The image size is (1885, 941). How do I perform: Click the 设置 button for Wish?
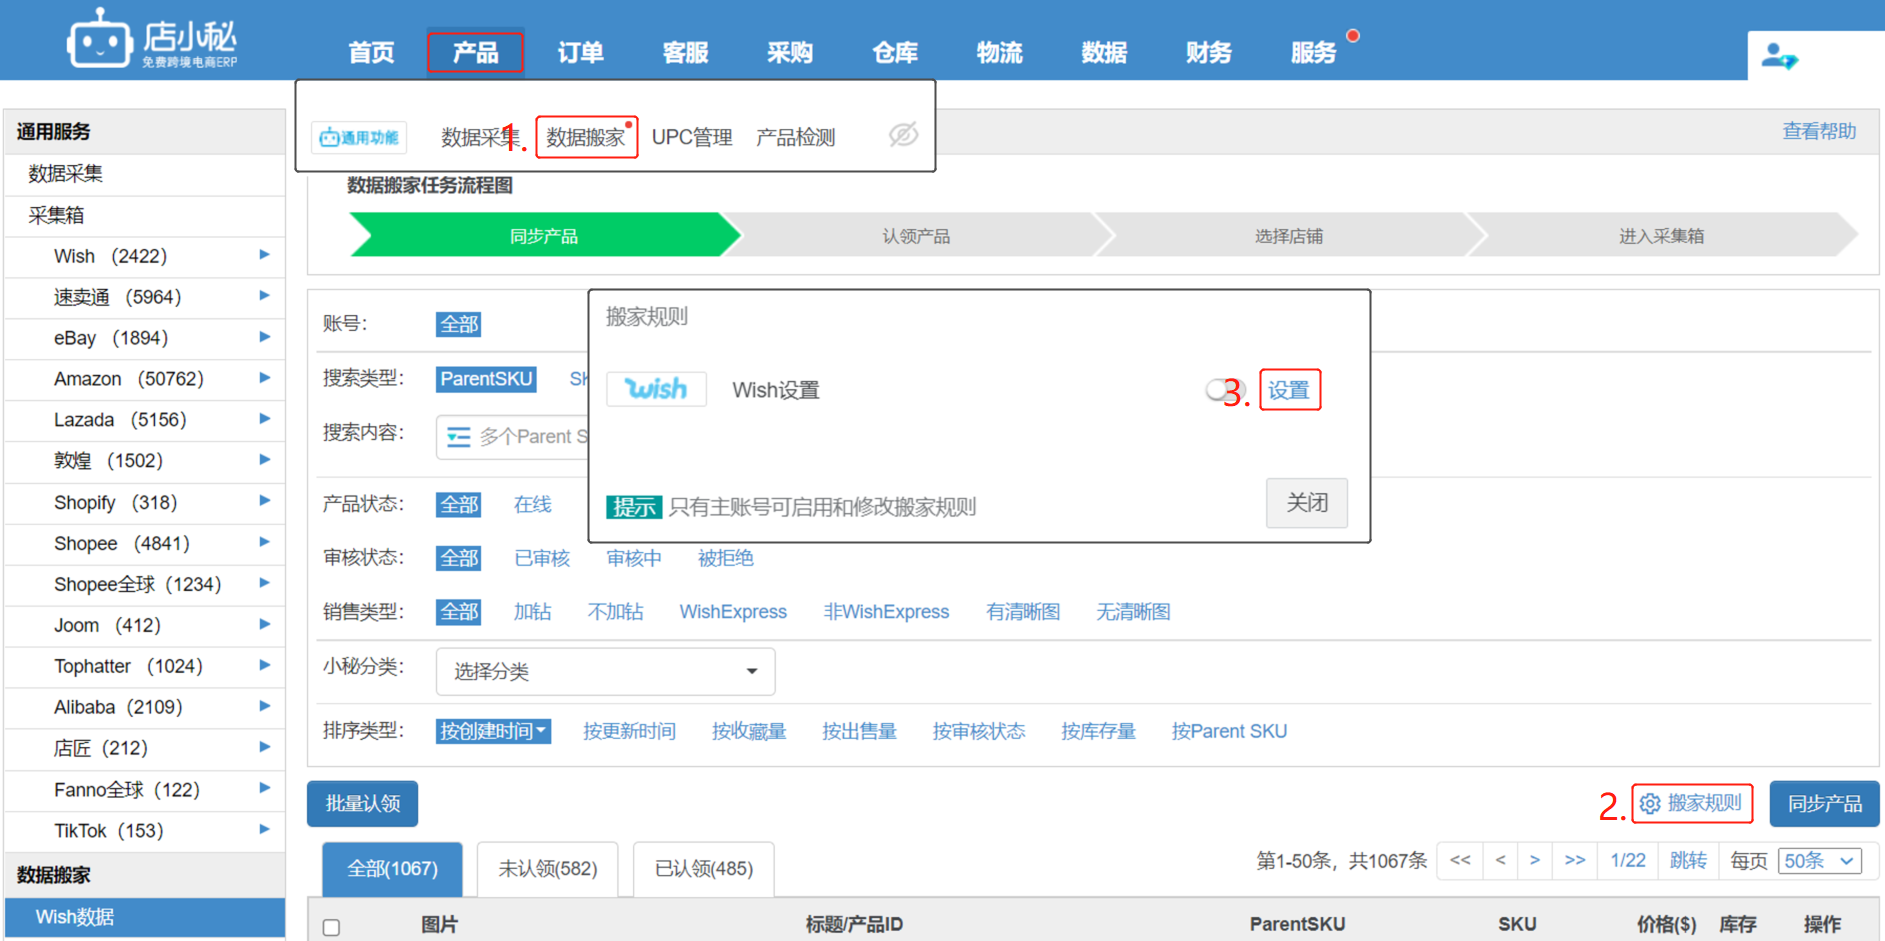(1290, 390)
